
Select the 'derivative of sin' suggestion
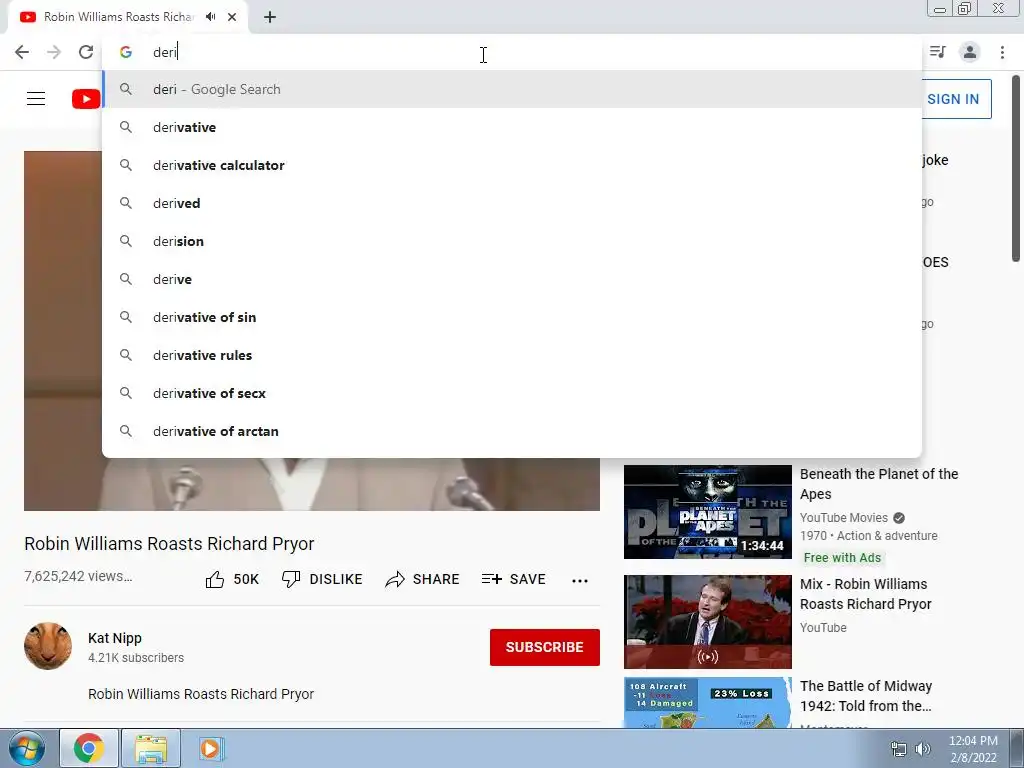512,317
